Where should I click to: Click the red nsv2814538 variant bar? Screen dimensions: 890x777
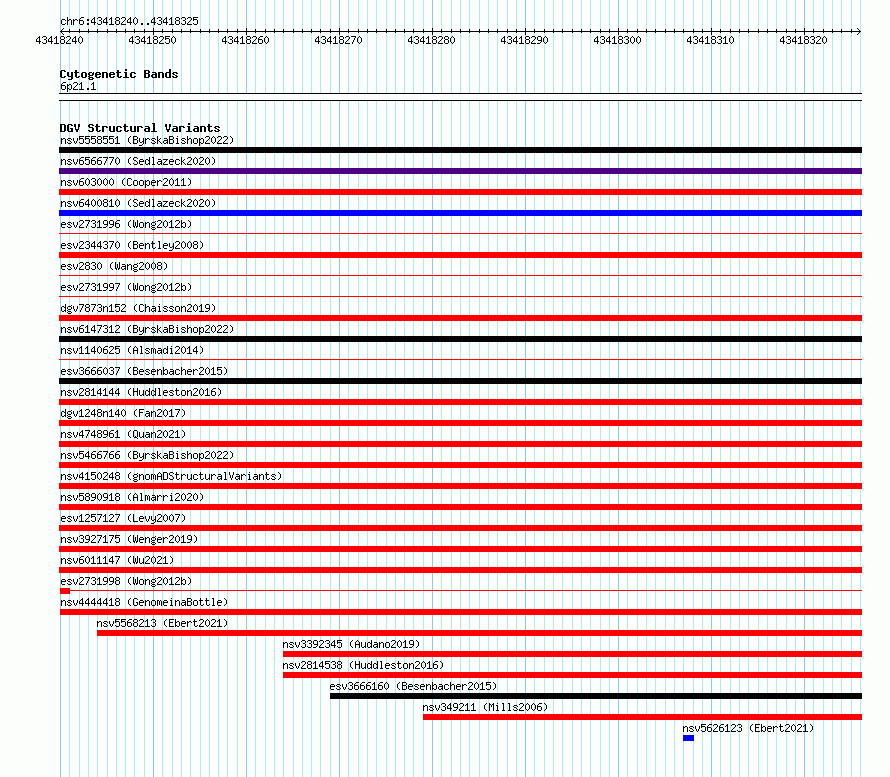(x=573, y=675)
